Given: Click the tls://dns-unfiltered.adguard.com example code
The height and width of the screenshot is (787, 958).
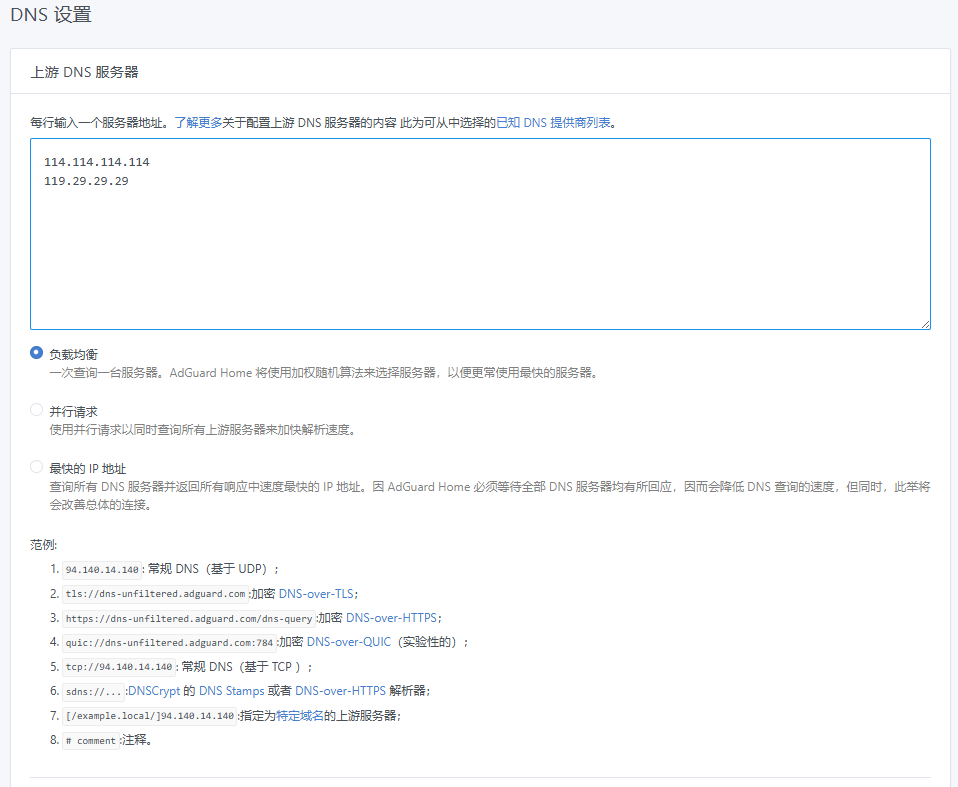Looking at the screenshot, I should click(155, 593).
